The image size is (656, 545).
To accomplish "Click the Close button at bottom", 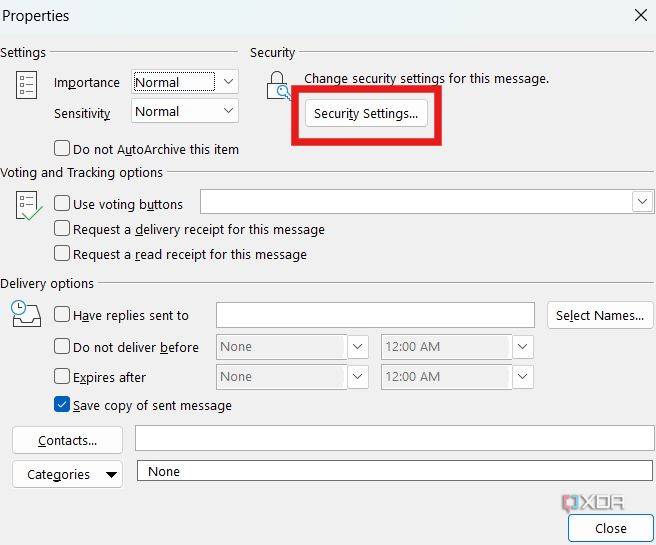I will 611,528.
